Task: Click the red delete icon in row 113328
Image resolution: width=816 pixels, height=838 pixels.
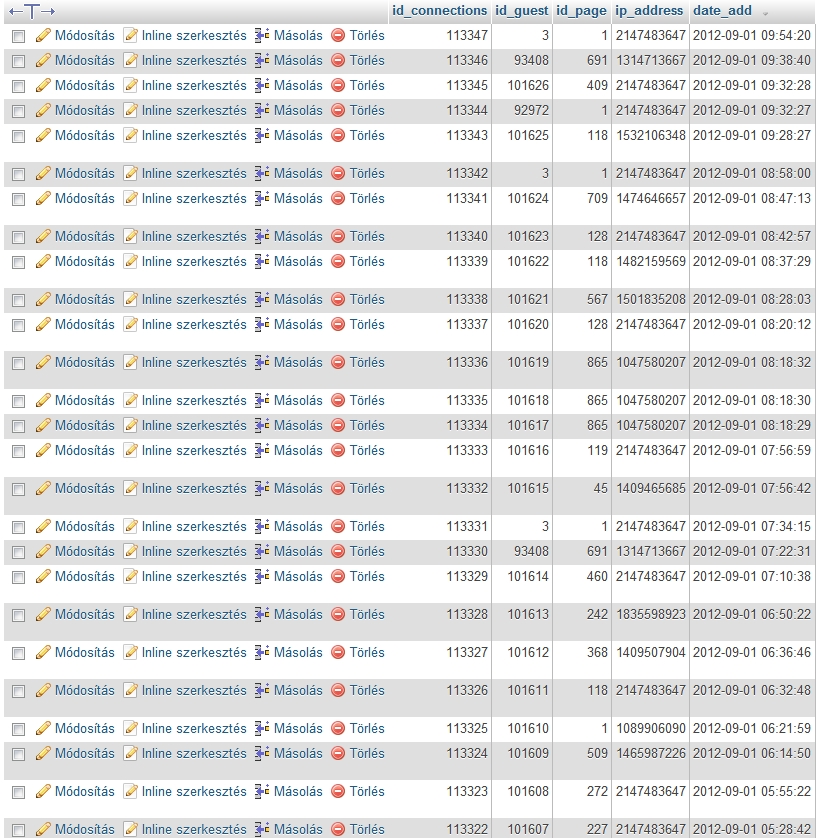Action: click(x=338, y=615)
